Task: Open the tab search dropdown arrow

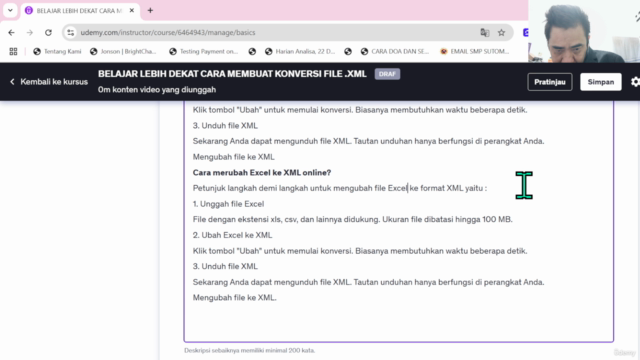Action: [10, 10]
